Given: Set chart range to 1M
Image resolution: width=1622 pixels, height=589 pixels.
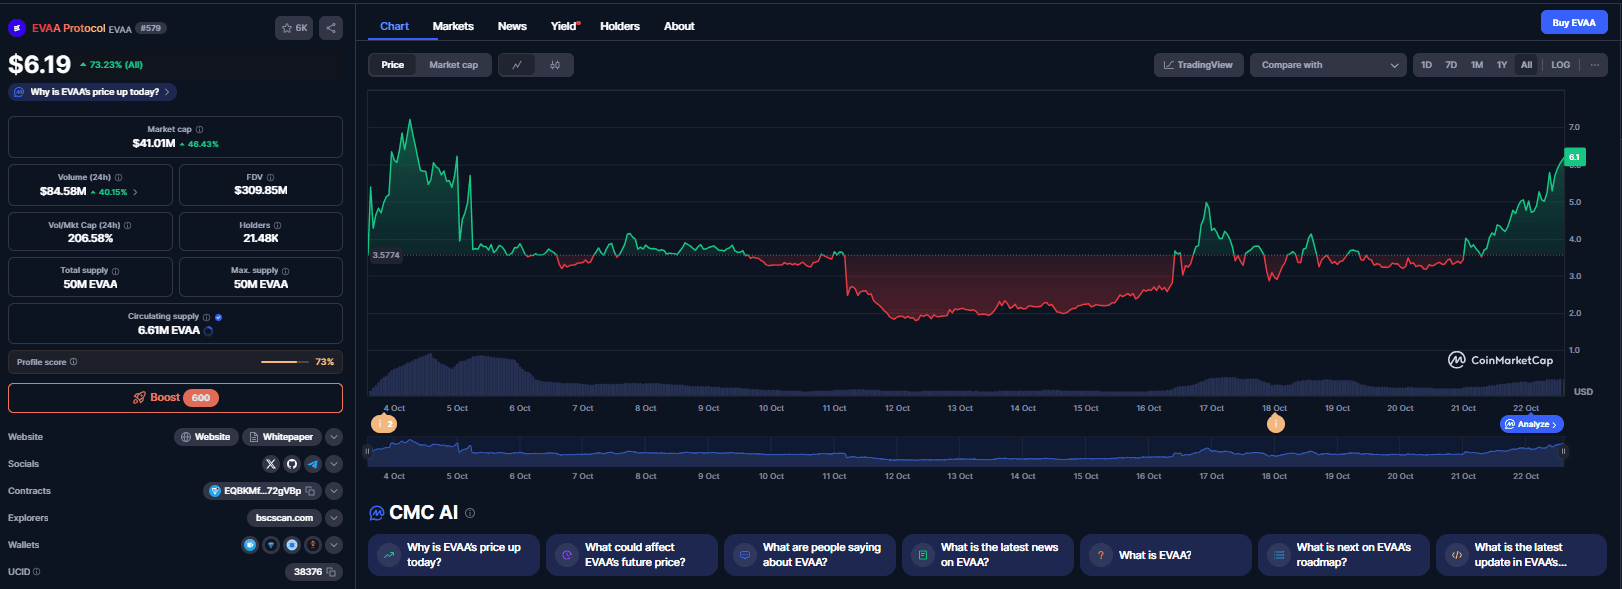Looking at the screenshot, I should tap(1477, 65).
